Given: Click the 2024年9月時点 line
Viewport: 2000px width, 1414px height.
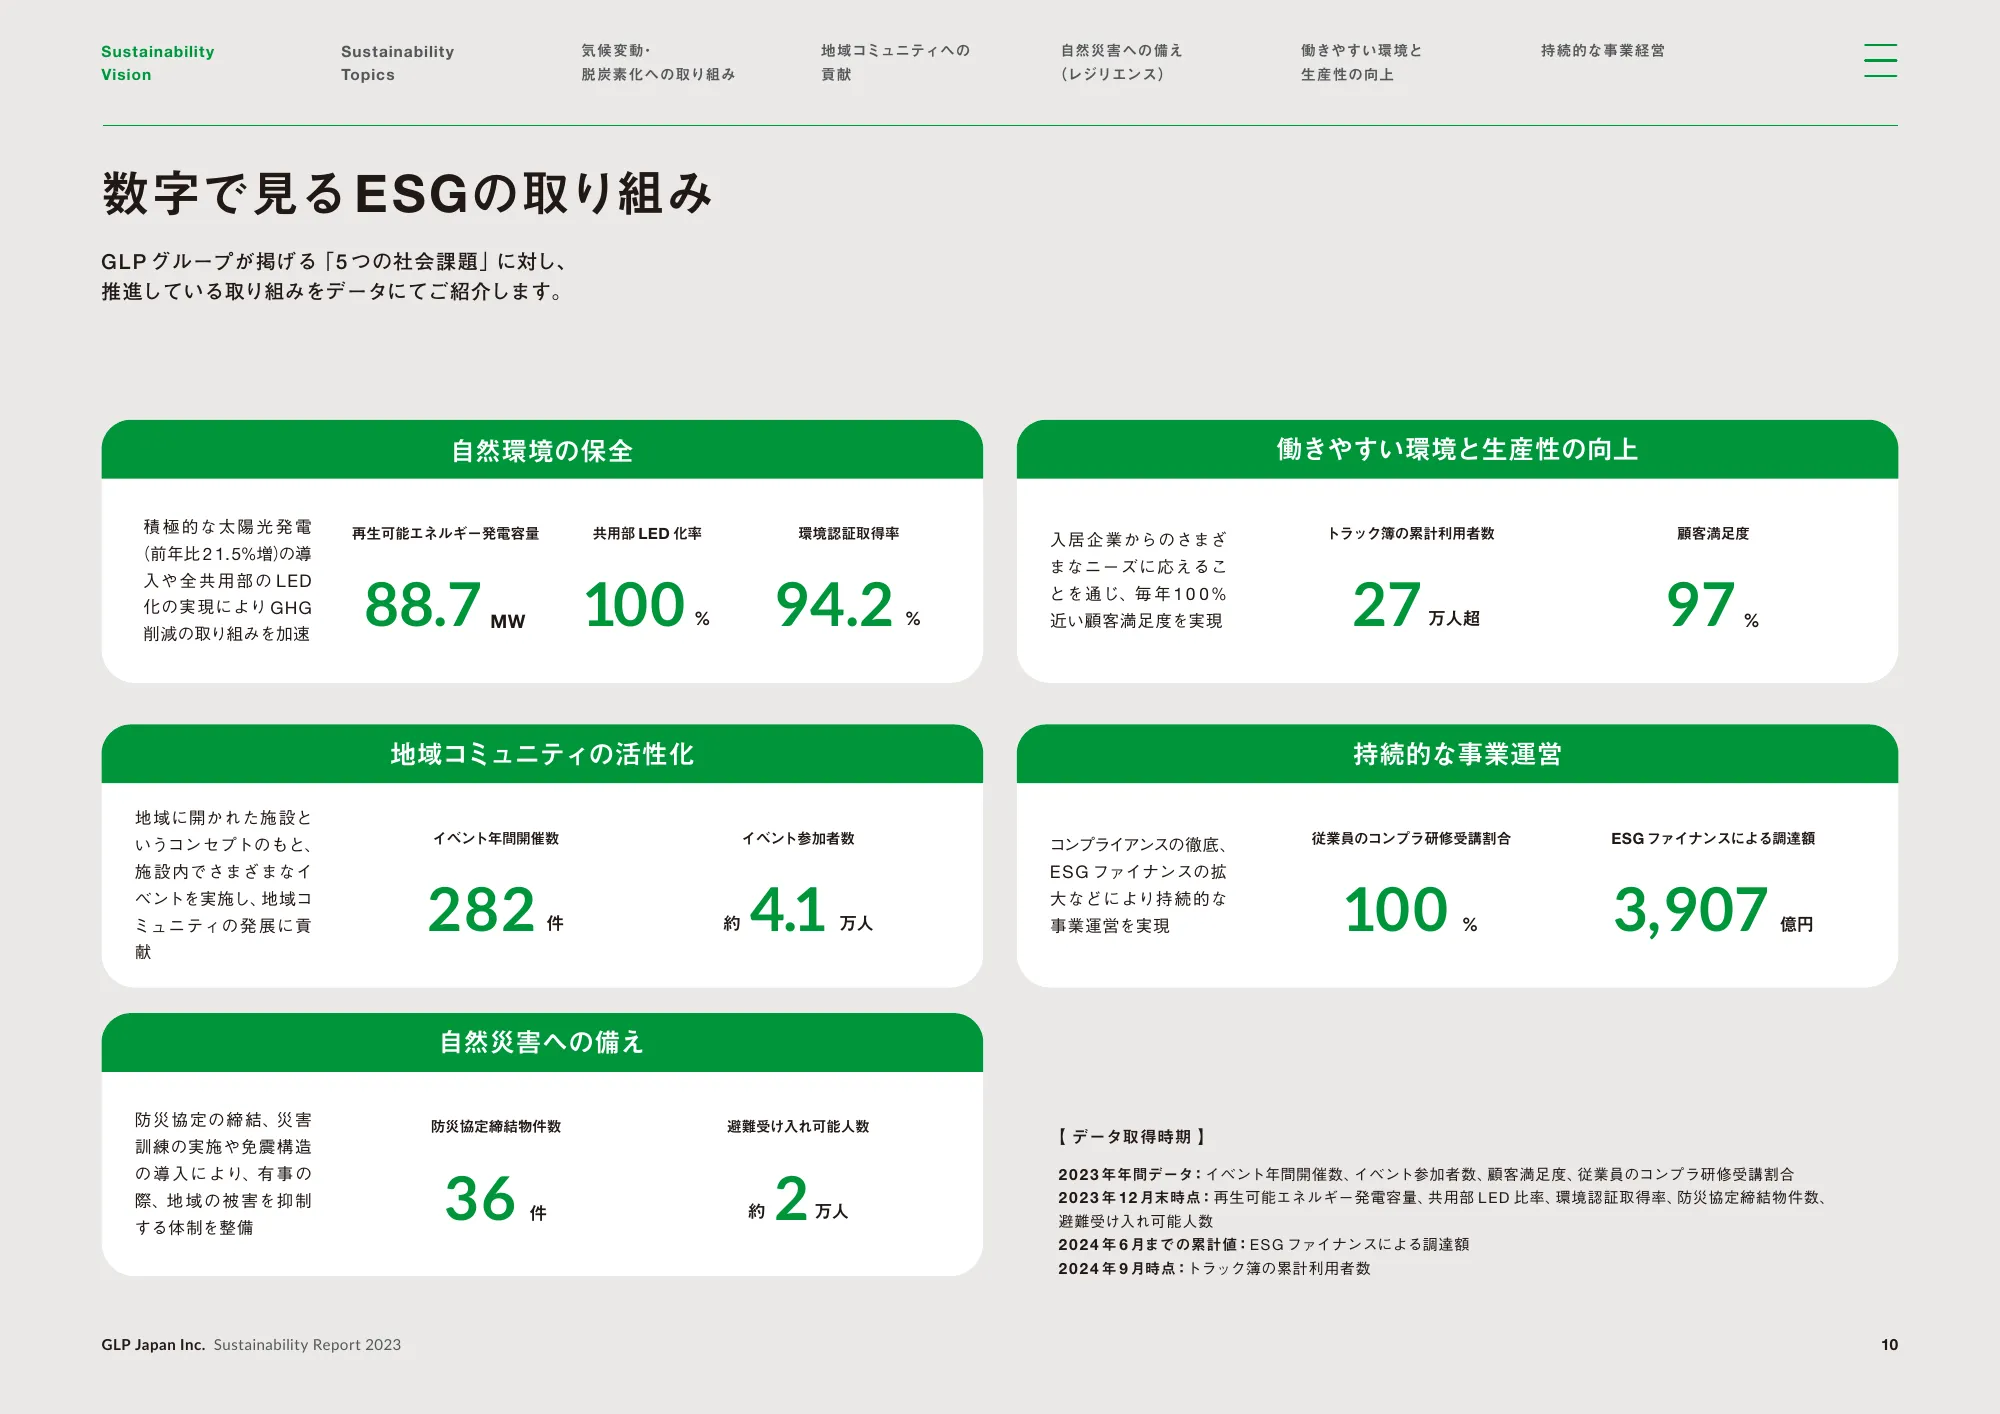Looking at the screenshot, I should pyautogui.click(x=1214, y=1269).
